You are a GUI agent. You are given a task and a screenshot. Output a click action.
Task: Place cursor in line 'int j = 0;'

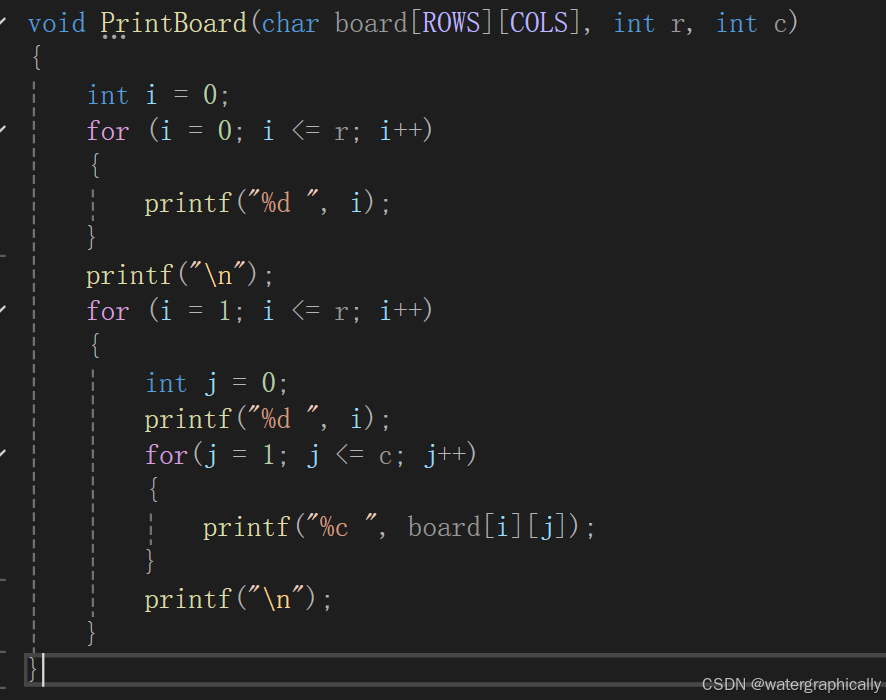tap(217, 383)
